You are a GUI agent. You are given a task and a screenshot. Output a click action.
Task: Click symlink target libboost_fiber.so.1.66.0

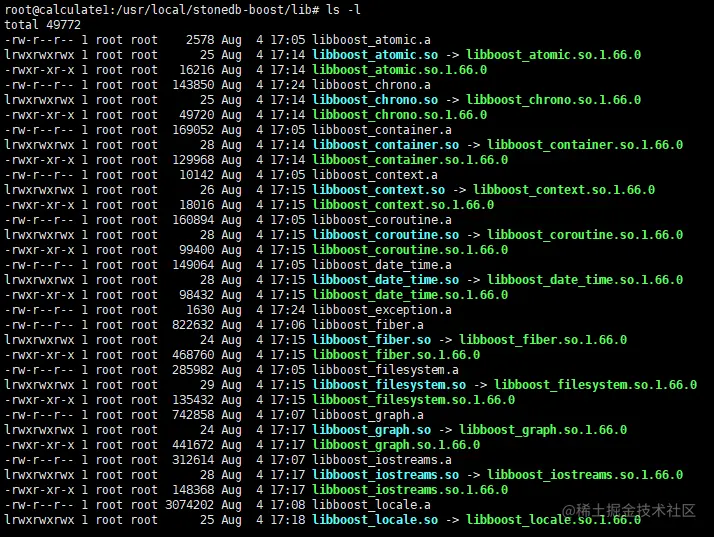543,341
